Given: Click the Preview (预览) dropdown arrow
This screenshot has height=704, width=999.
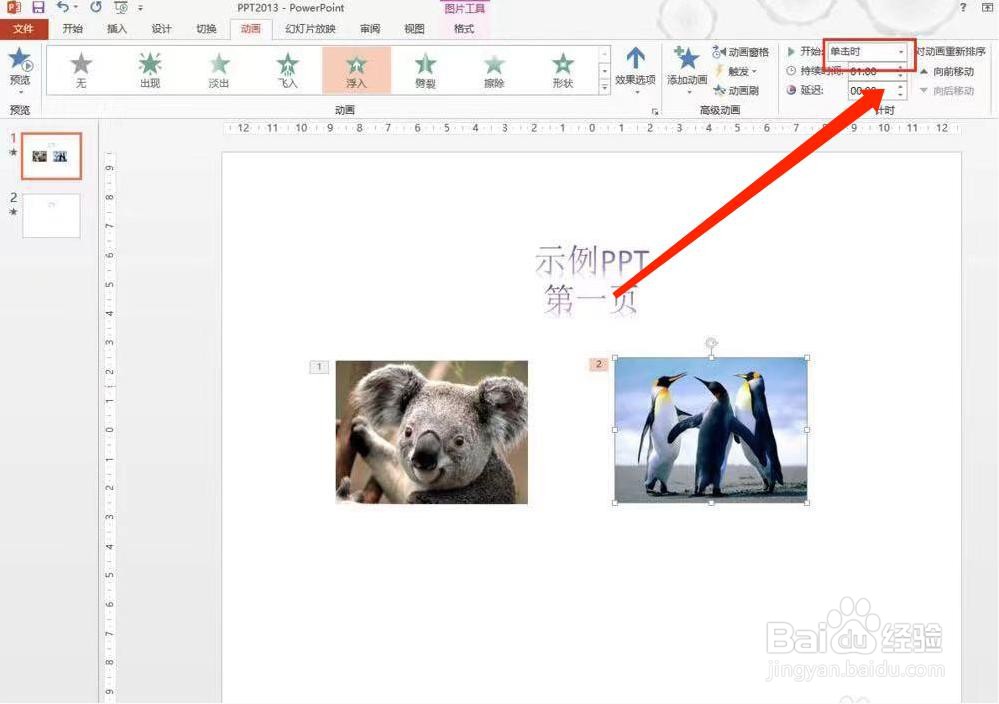Looking at the screenshot, I should (20, 92).
